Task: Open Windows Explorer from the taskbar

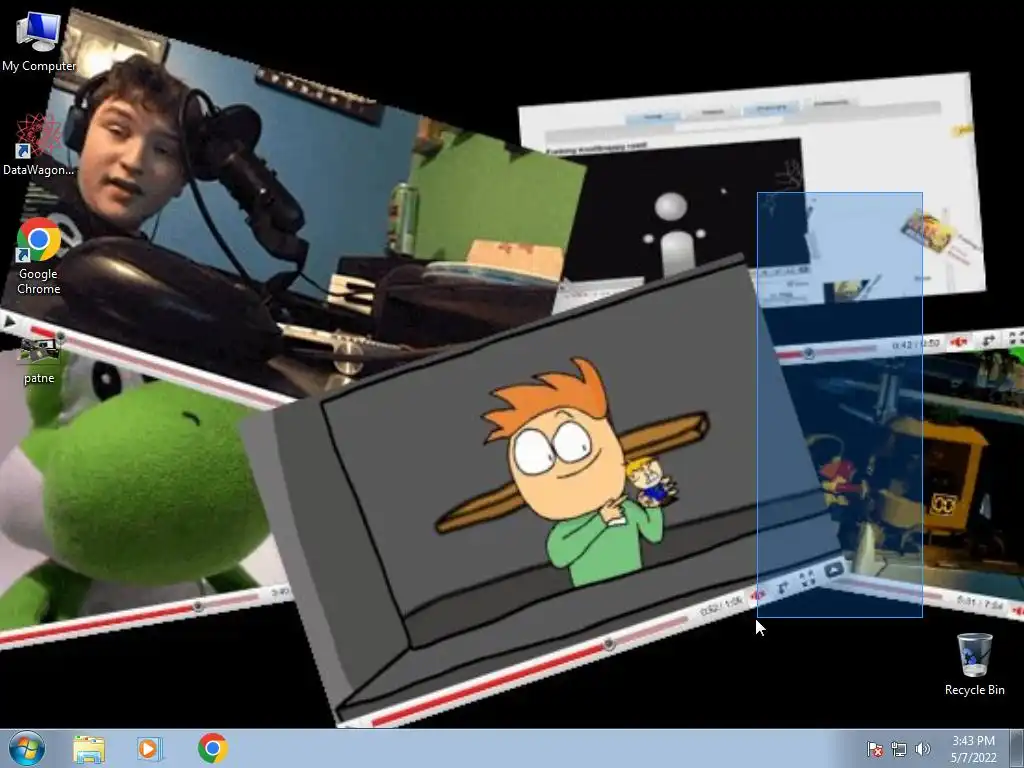Action: [89, 748]
